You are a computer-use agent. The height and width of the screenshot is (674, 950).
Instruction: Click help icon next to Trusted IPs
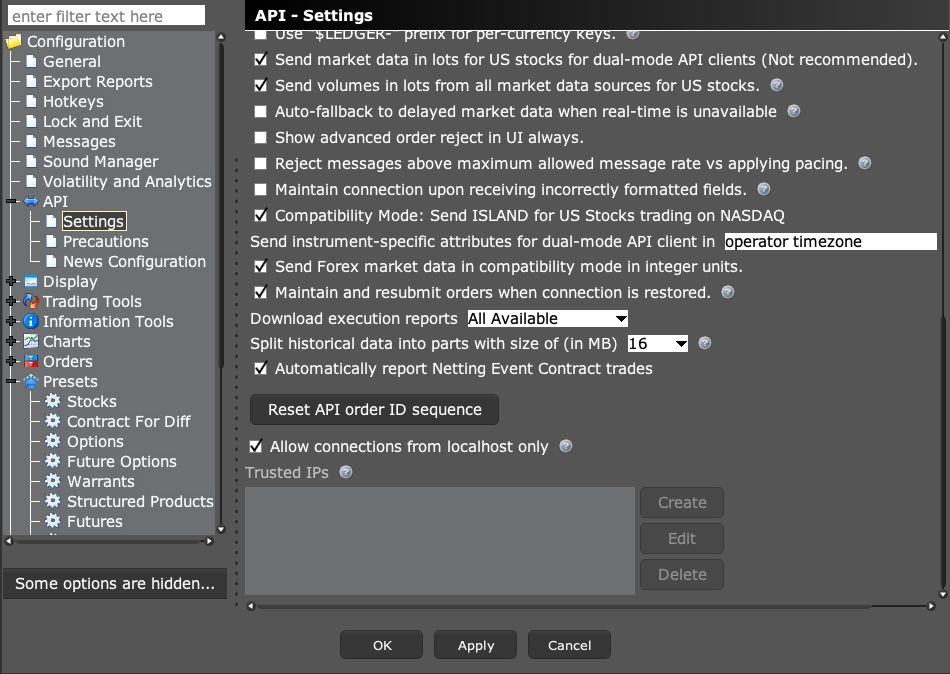(x=346, y=472)
